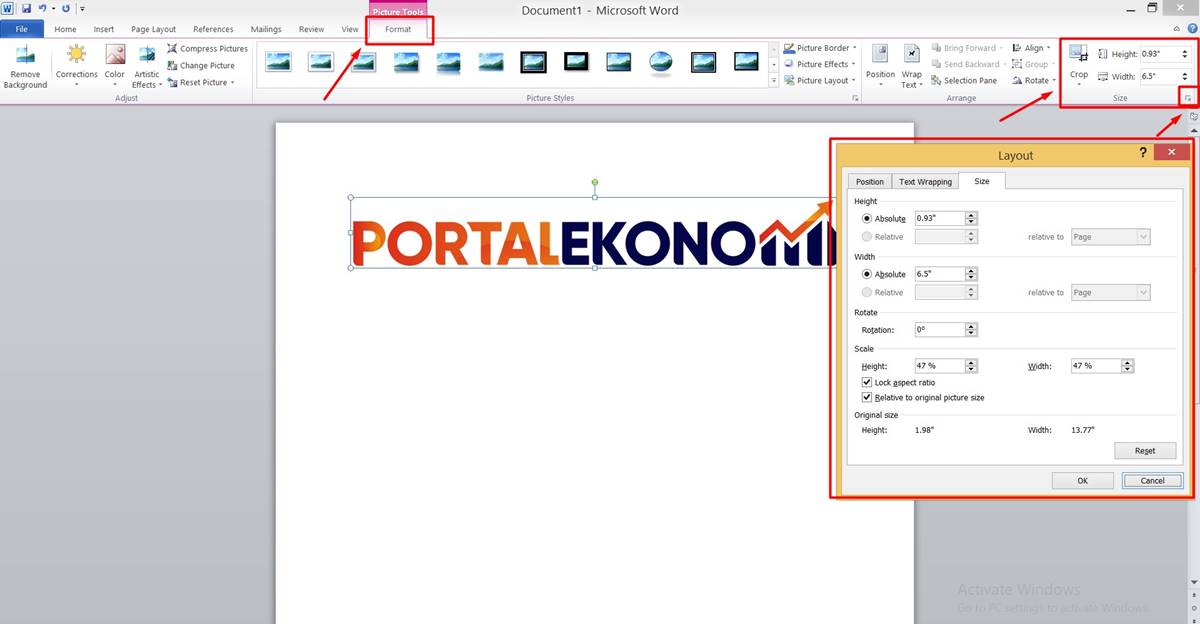Expand the Reset Picture dropdown arrow
Screen dimensions: 1200x624
pos(232,82)
